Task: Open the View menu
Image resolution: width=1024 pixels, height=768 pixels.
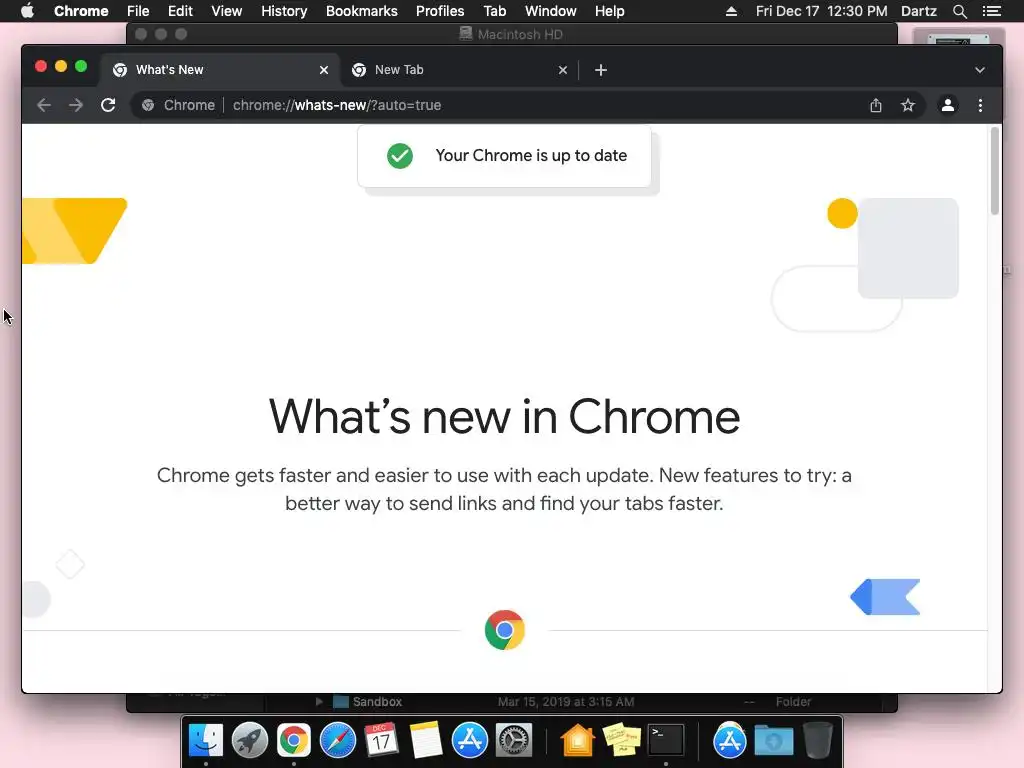Action: 227,11
